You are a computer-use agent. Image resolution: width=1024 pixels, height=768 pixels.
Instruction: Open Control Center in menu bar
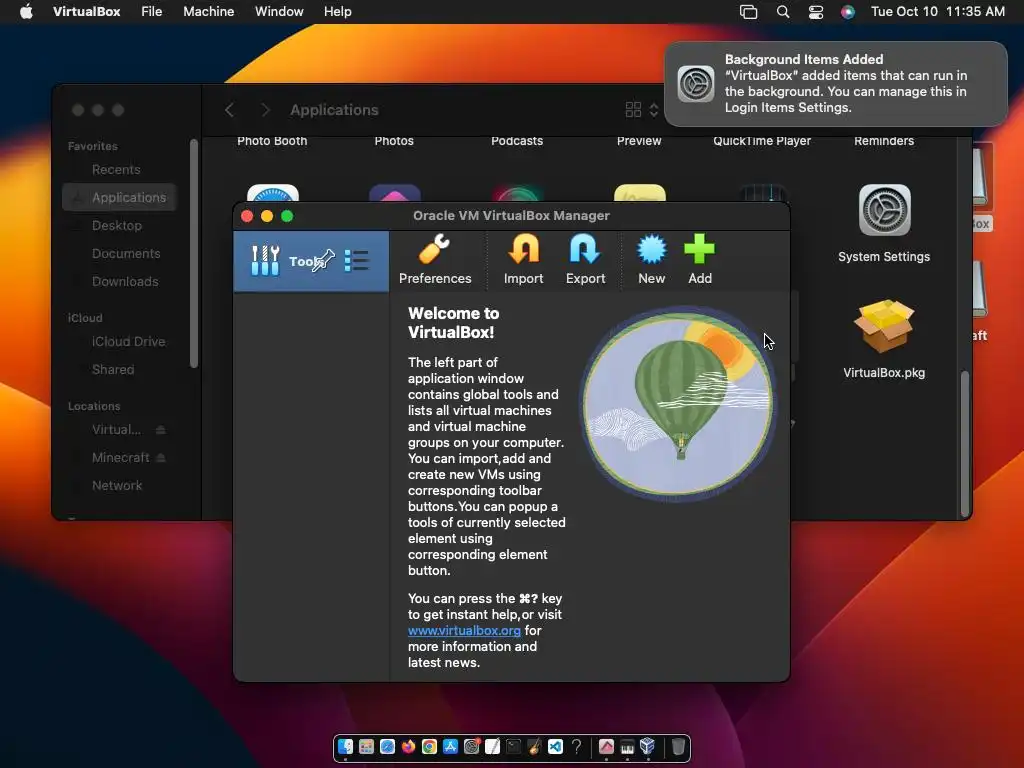click(816, 12)
